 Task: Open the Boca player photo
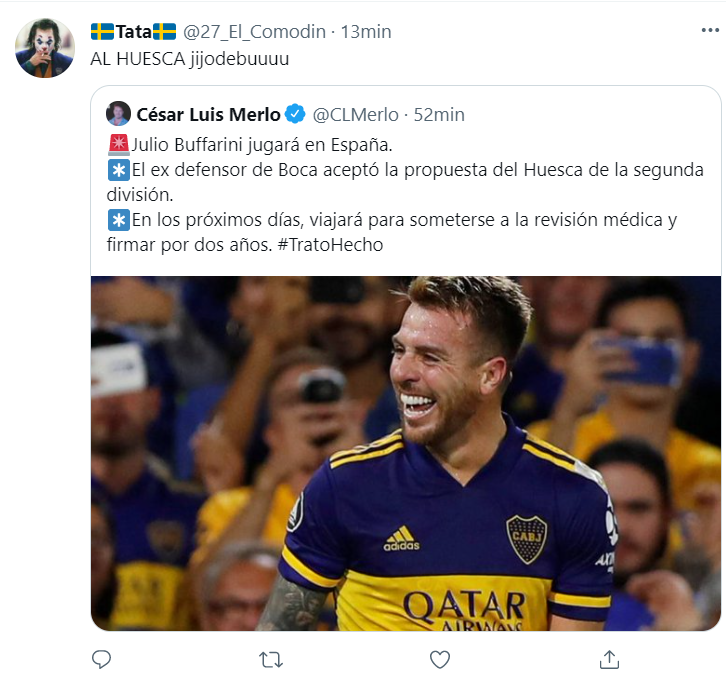405,453
